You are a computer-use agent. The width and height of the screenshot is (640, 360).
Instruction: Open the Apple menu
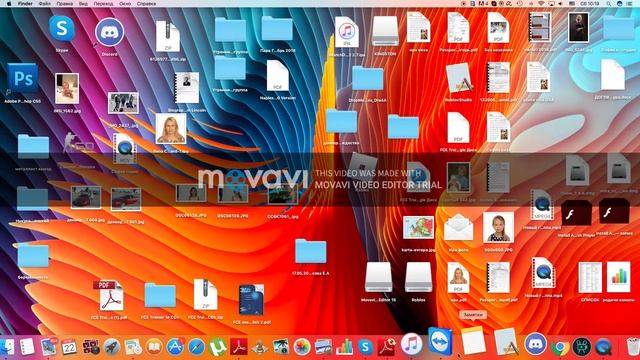[9, 3]
